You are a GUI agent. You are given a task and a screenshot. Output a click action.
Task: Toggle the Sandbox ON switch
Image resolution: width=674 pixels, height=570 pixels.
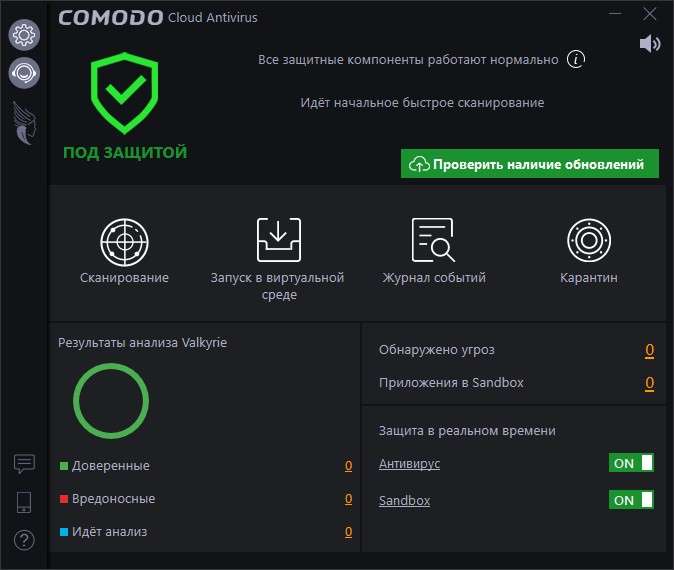coord(631,500)
